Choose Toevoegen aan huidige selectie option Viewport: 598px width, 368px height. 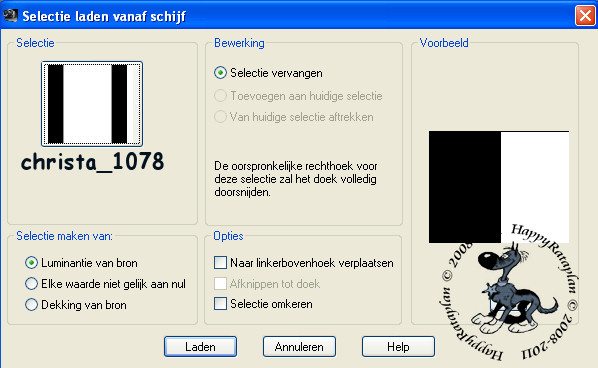tap(220, 96)
